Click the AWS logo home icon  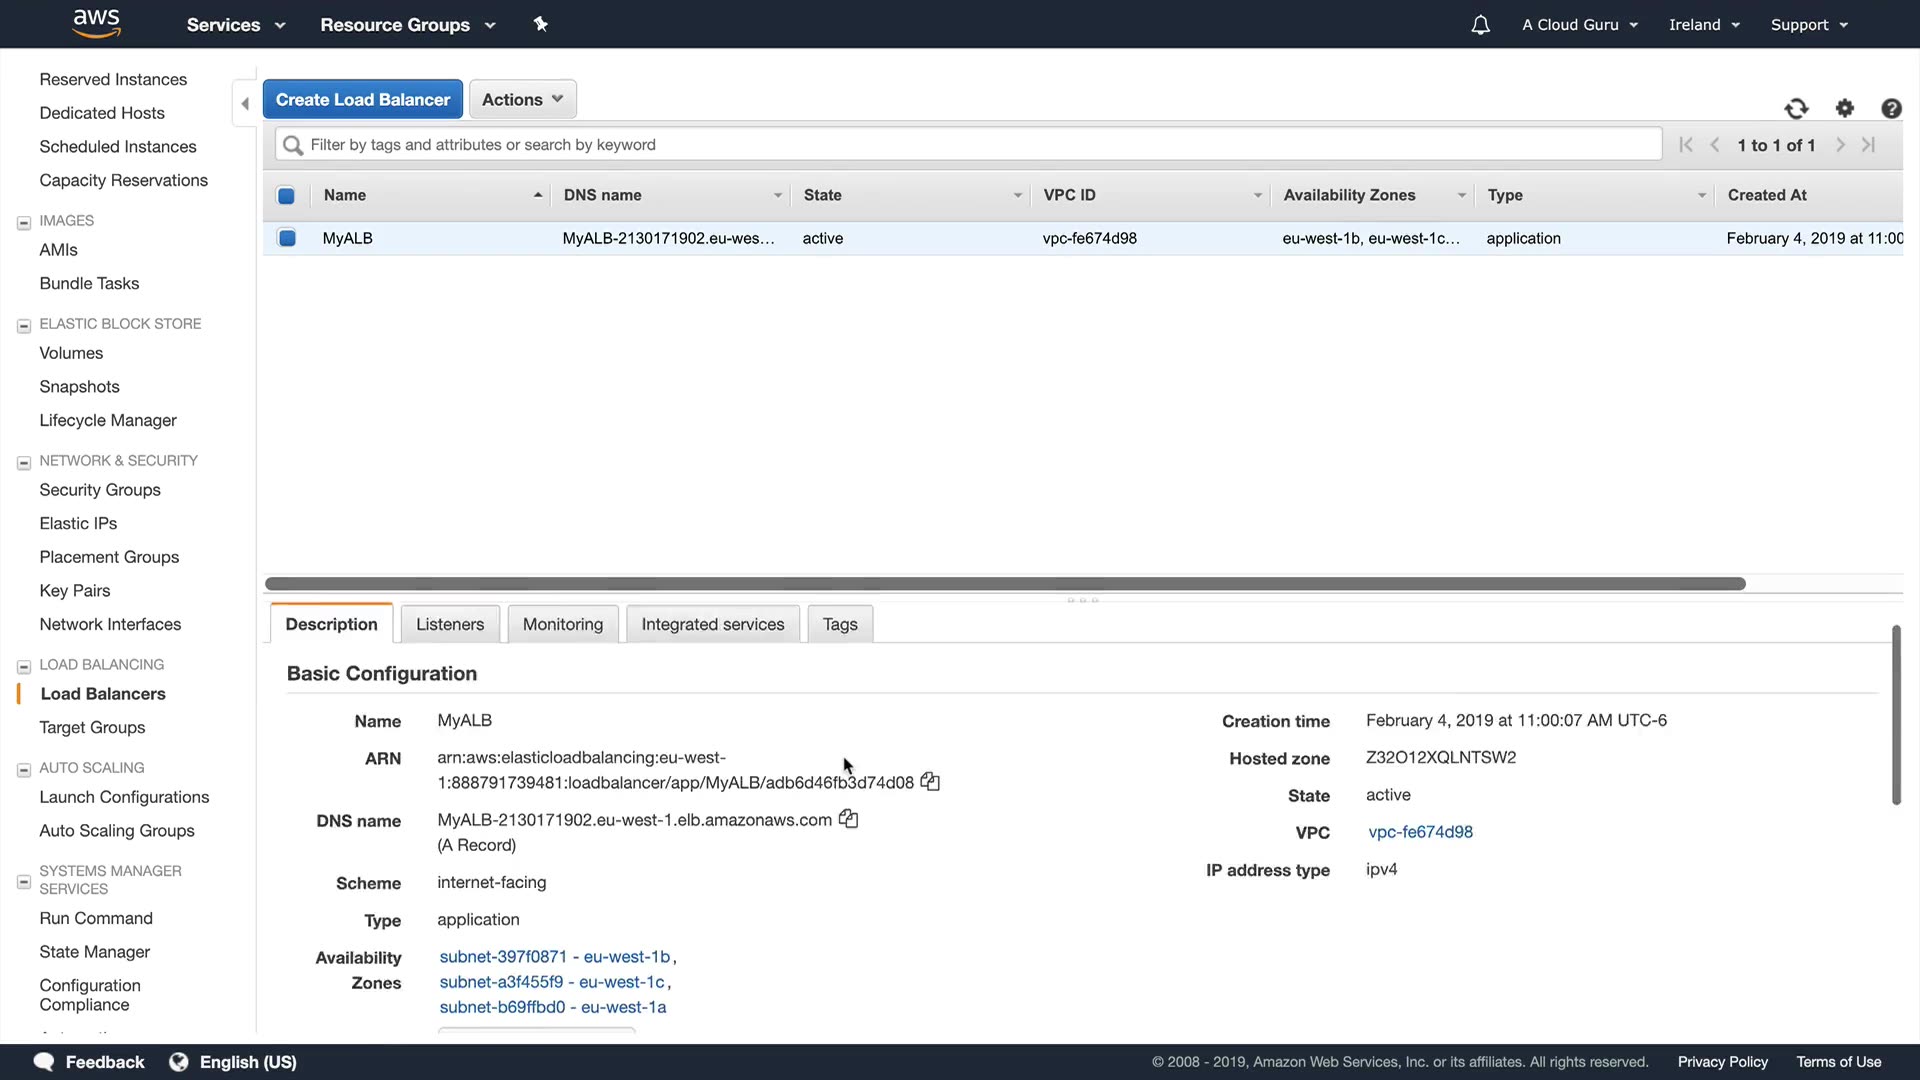(x=96, y=23)
